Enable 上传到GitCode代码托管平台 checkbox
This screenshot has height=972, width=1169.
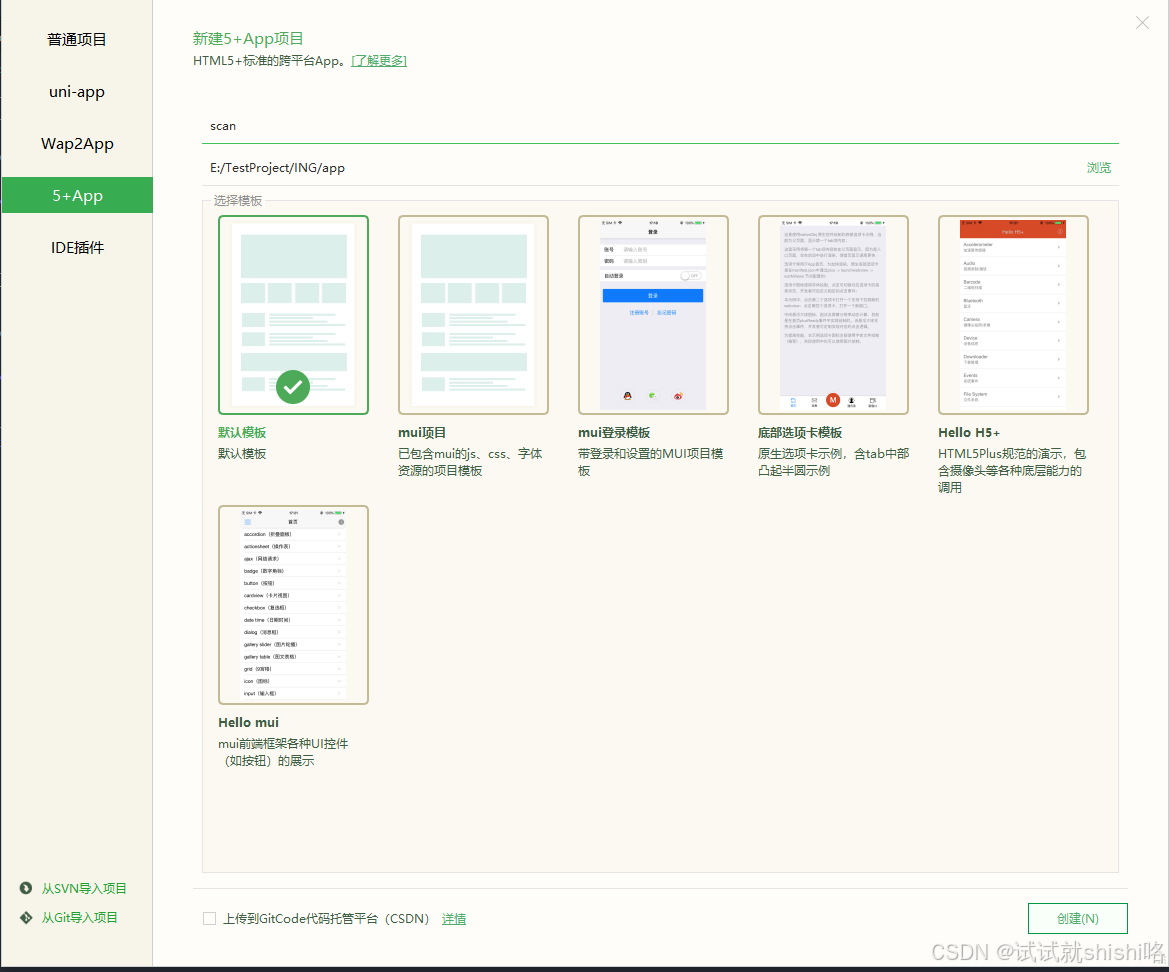coord(209,918)
